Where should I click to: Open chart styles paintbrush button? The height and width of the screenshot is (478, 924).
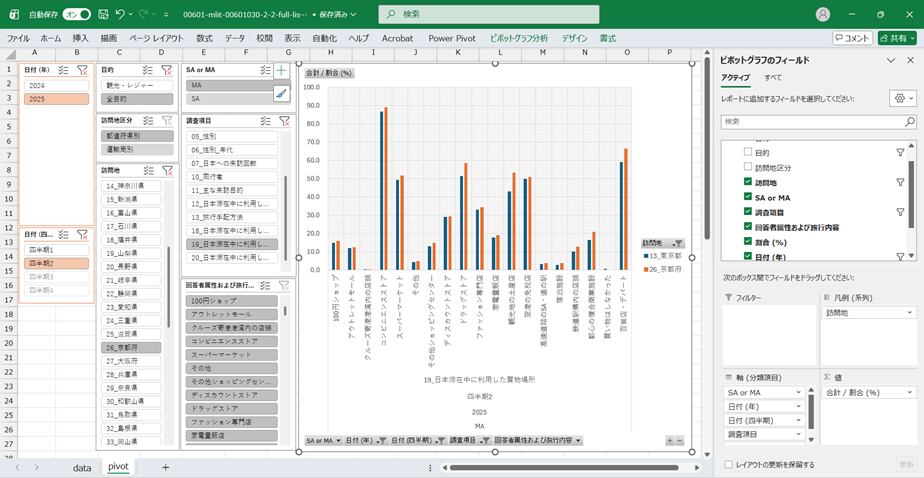282,93
